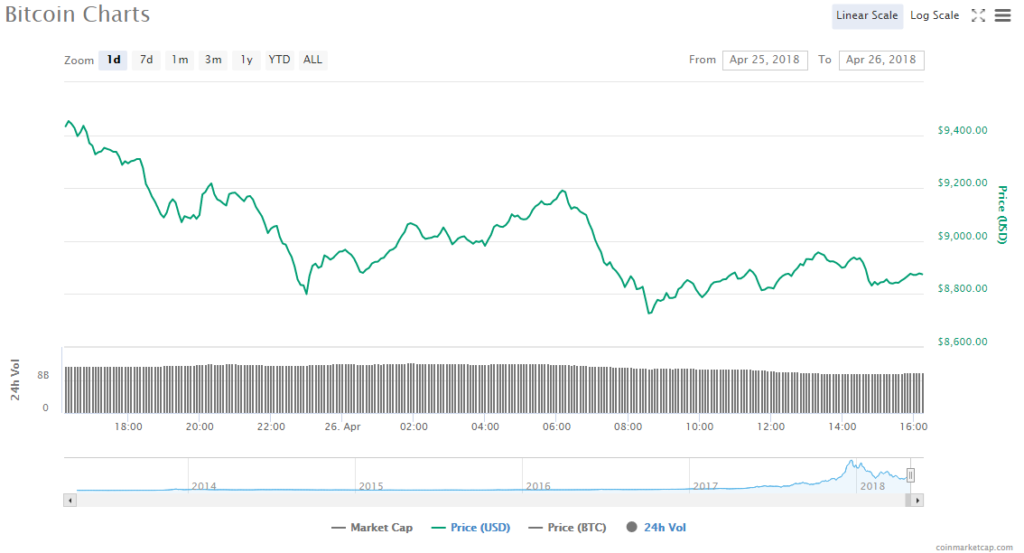1024x553 pixels.
Task: Set zoom to 3m
Action: pos(213,60)
